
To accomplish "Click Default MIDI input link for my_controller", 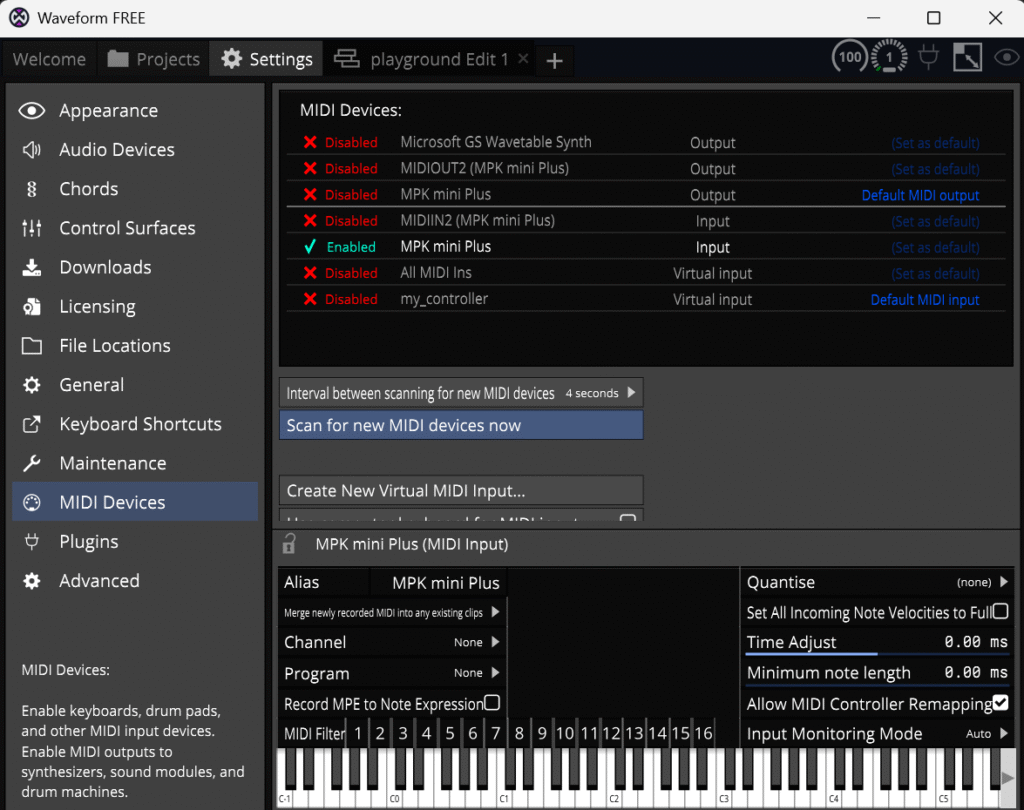I will tap(925, 300).
